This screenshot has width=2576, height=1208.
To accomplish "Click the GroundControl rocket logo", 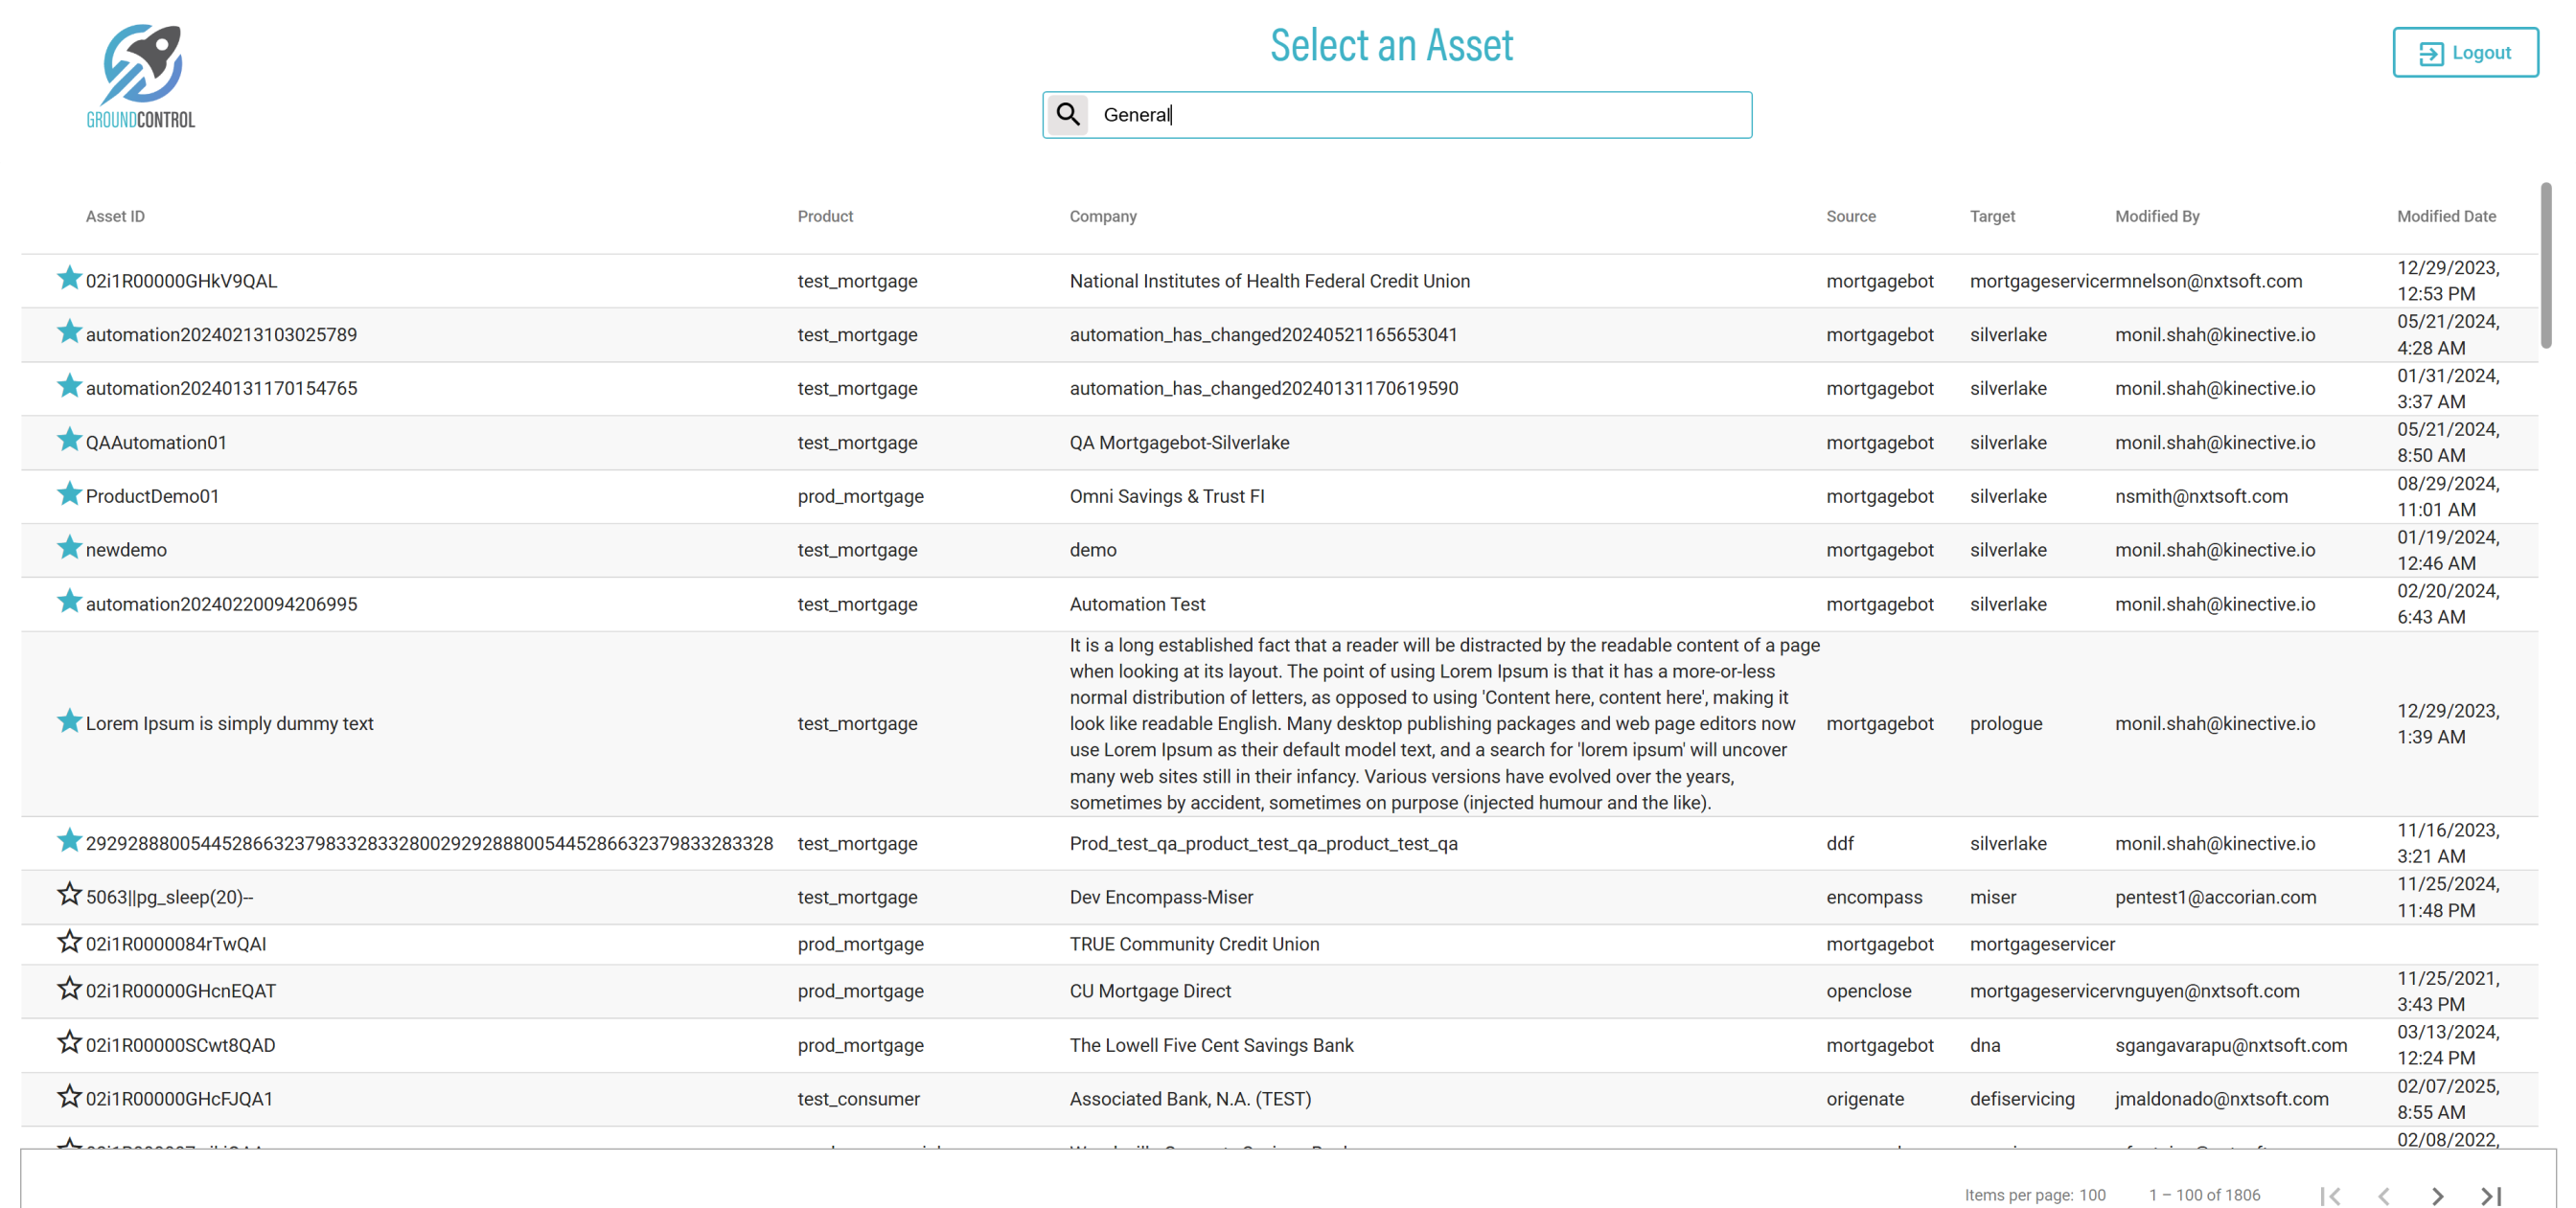I will pos(141,76).
